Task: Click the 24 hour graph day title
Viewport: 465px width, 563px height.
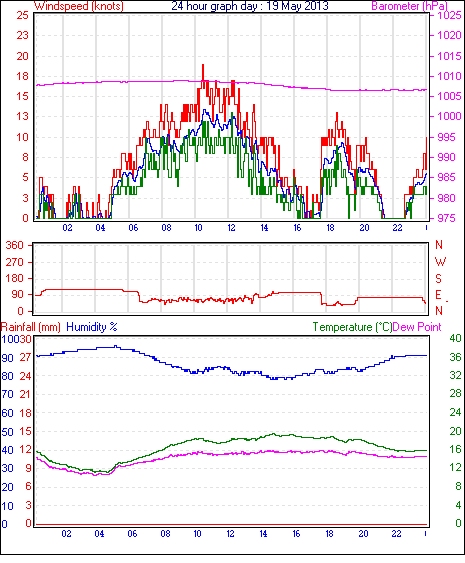Action: point(250,6)
